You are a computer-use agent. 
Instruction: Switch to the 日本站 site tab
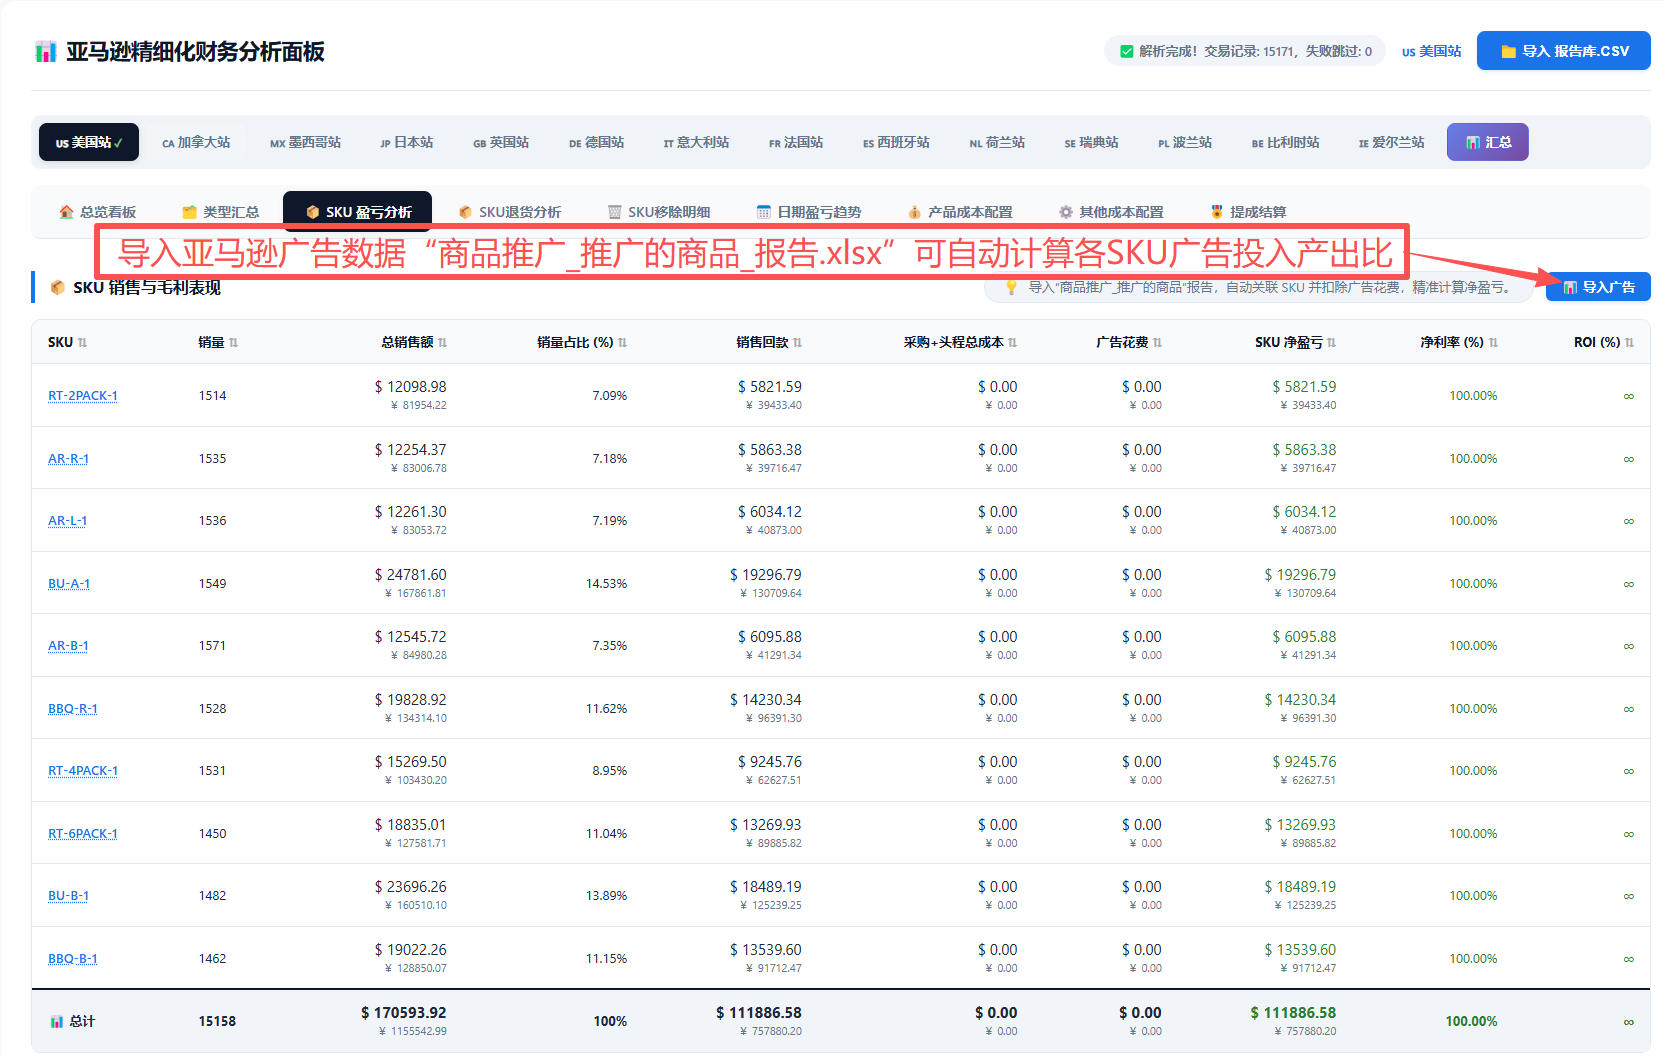(406, 142)
